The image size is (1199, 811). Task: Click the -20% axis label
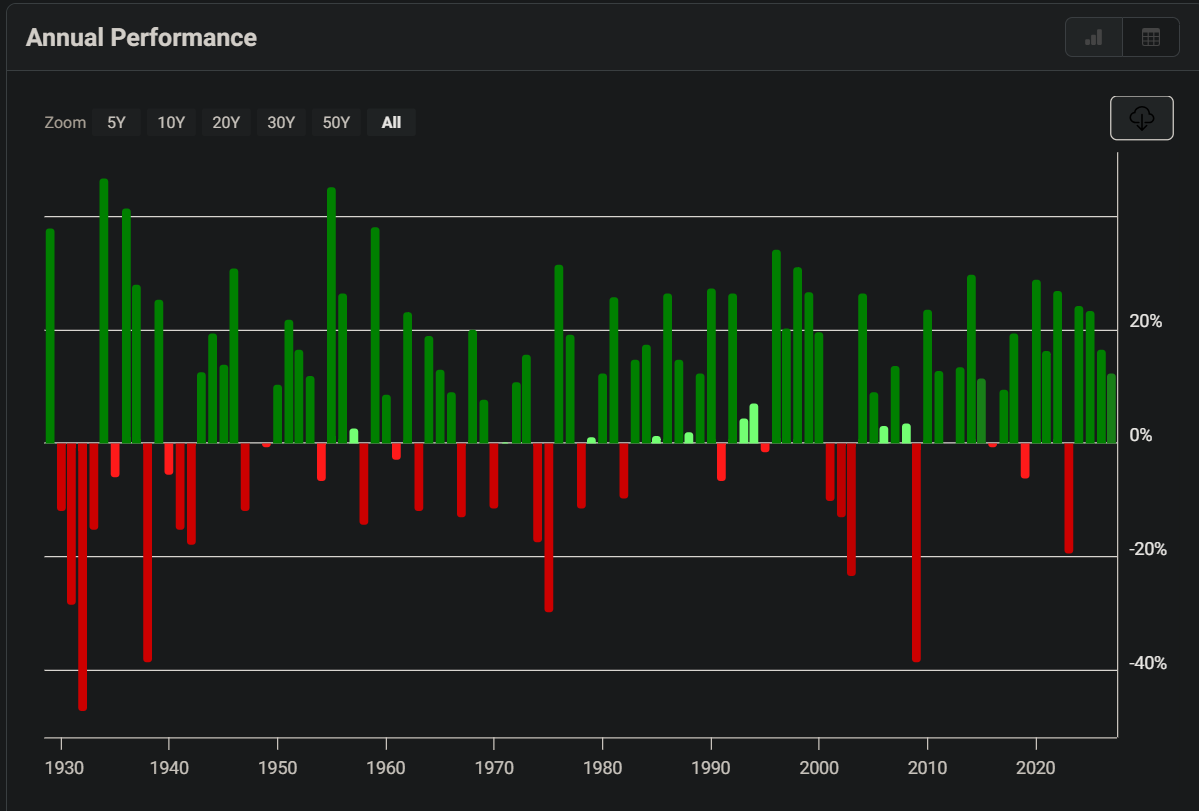(x=1148, y=549)
